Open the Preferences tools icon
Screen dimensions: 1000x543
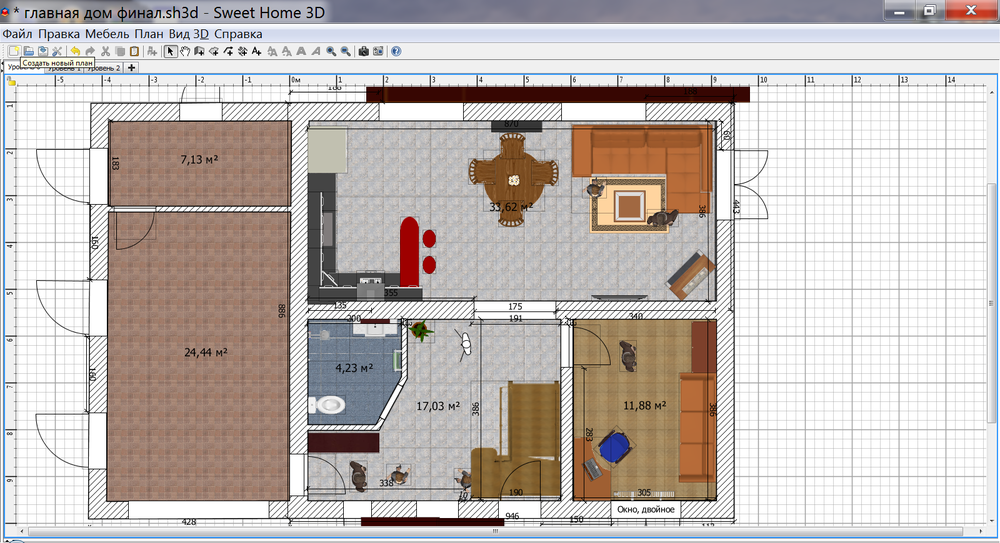tap(57, 51)
